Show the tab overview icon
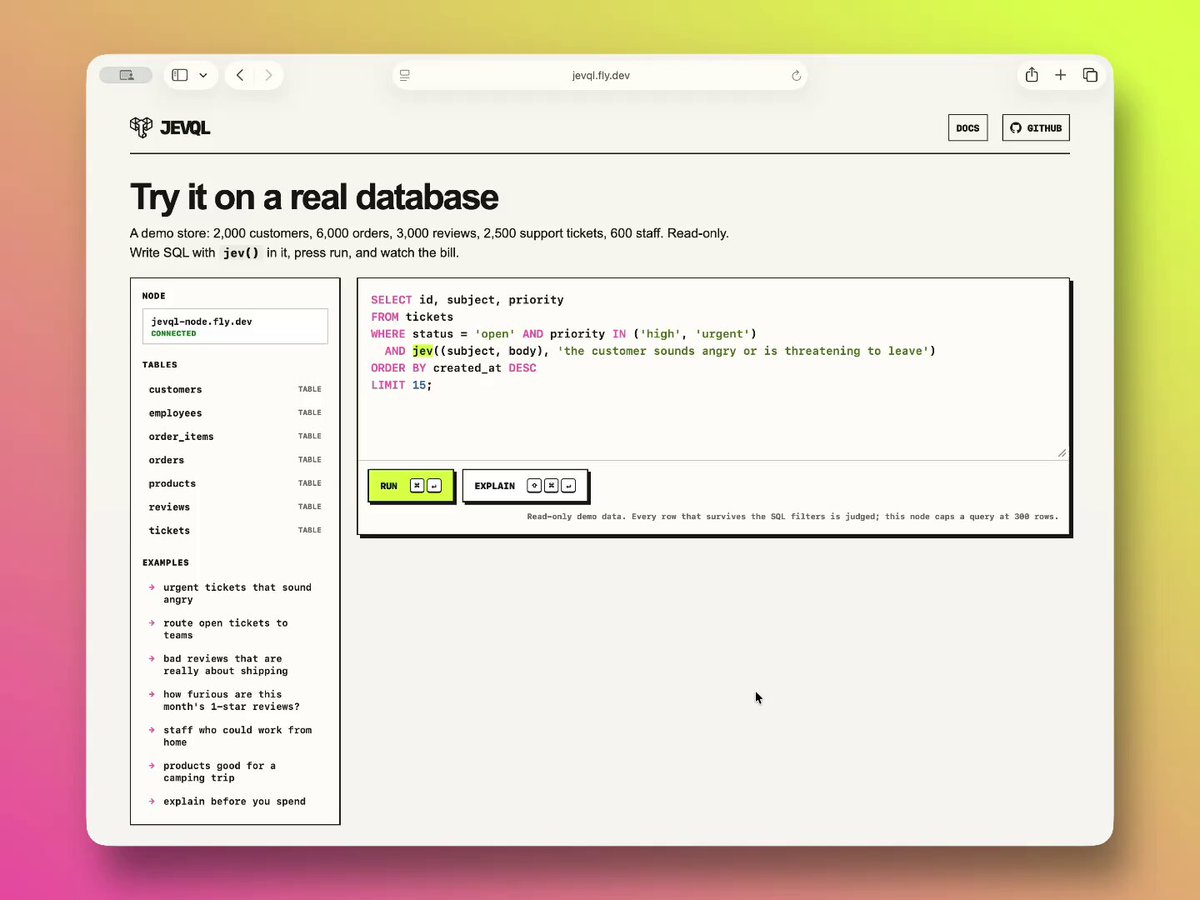The width and height of the screenshot is (1200, 900). tap(1090, 75)
